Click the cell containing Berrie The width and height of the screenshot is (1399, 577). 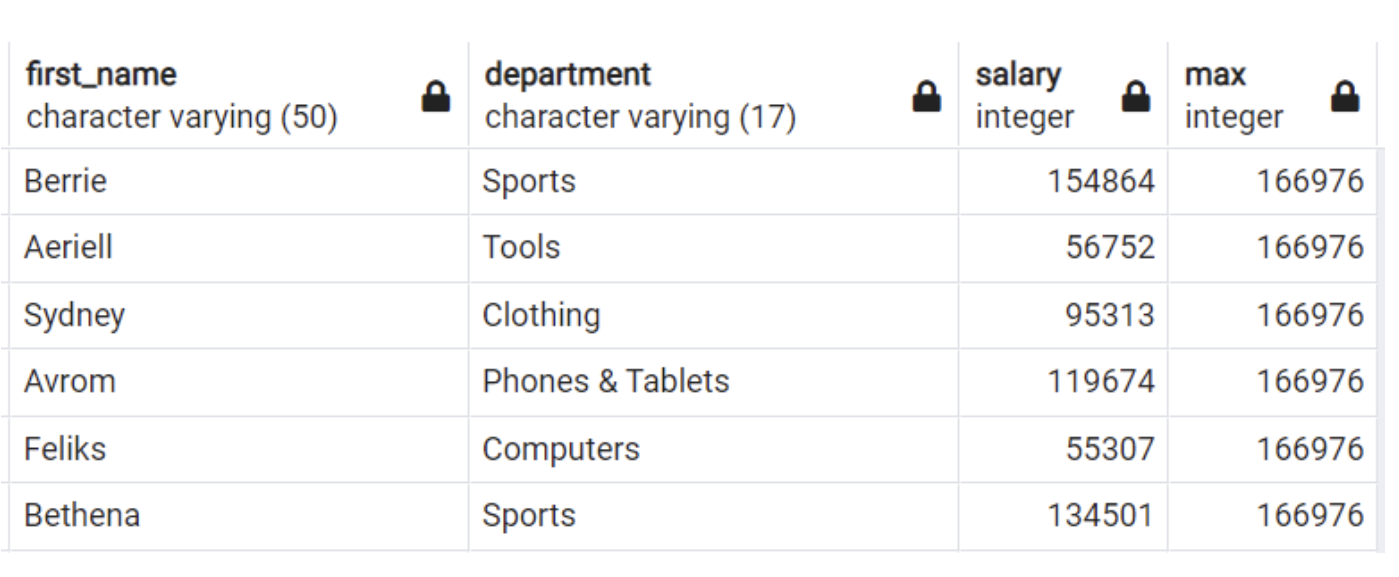point(66,181)
